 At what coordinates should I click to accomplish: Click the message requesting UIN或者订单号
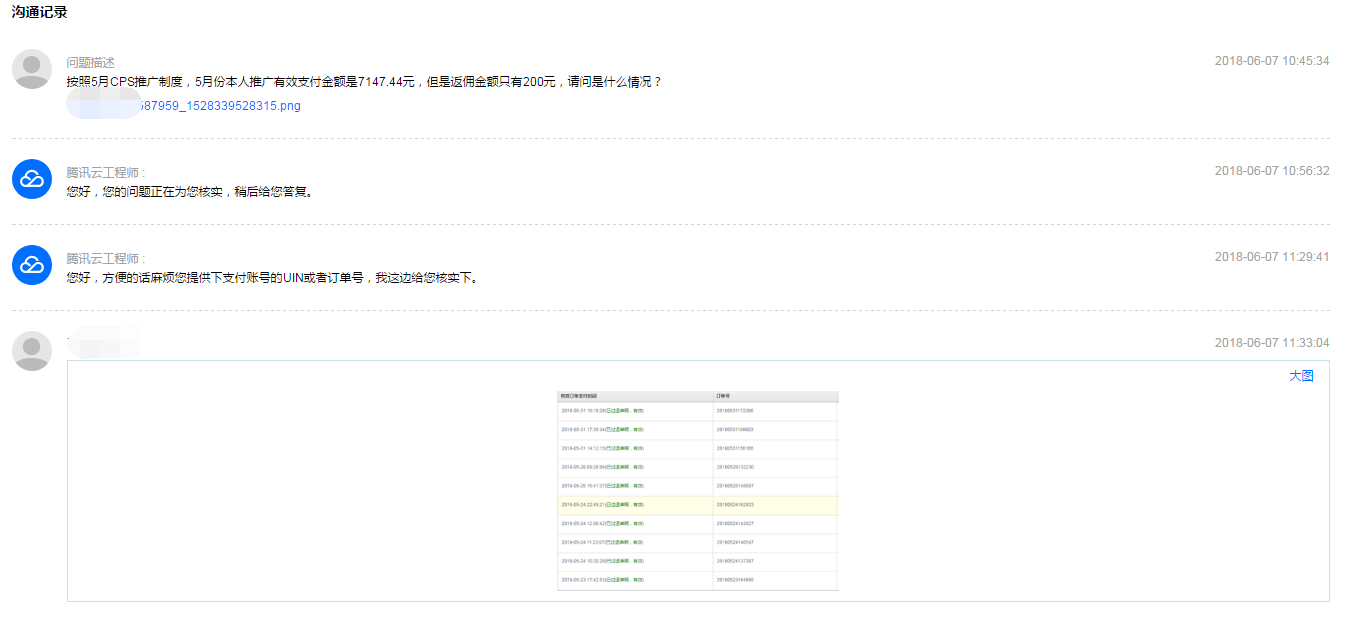click(272, 278)
